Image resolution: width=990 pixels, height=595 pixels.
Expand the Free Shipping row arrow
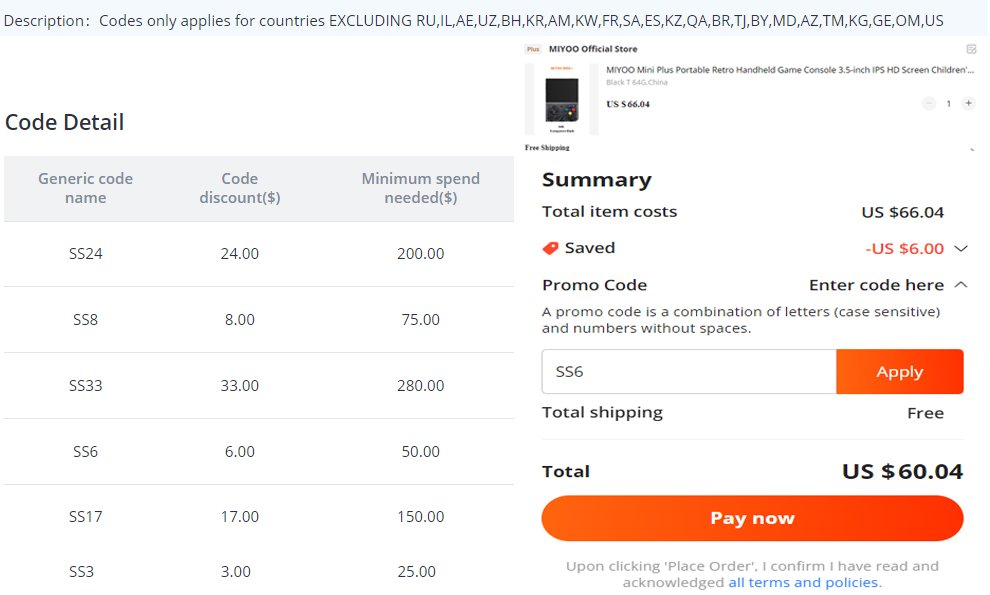pos(972,149)
